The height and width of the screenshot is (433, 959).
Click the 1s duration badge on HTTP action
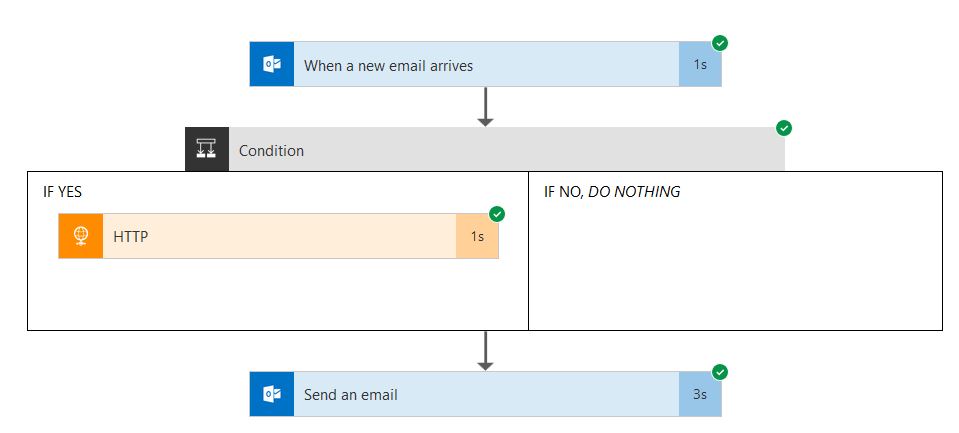coord(477,236)
